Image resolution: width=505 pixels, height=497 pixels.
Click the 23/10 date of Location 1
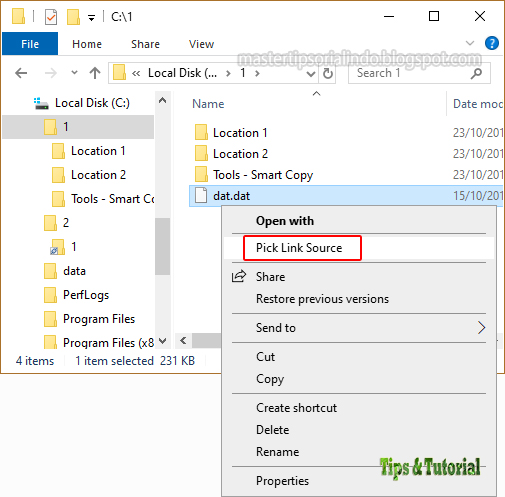point(478,133)
